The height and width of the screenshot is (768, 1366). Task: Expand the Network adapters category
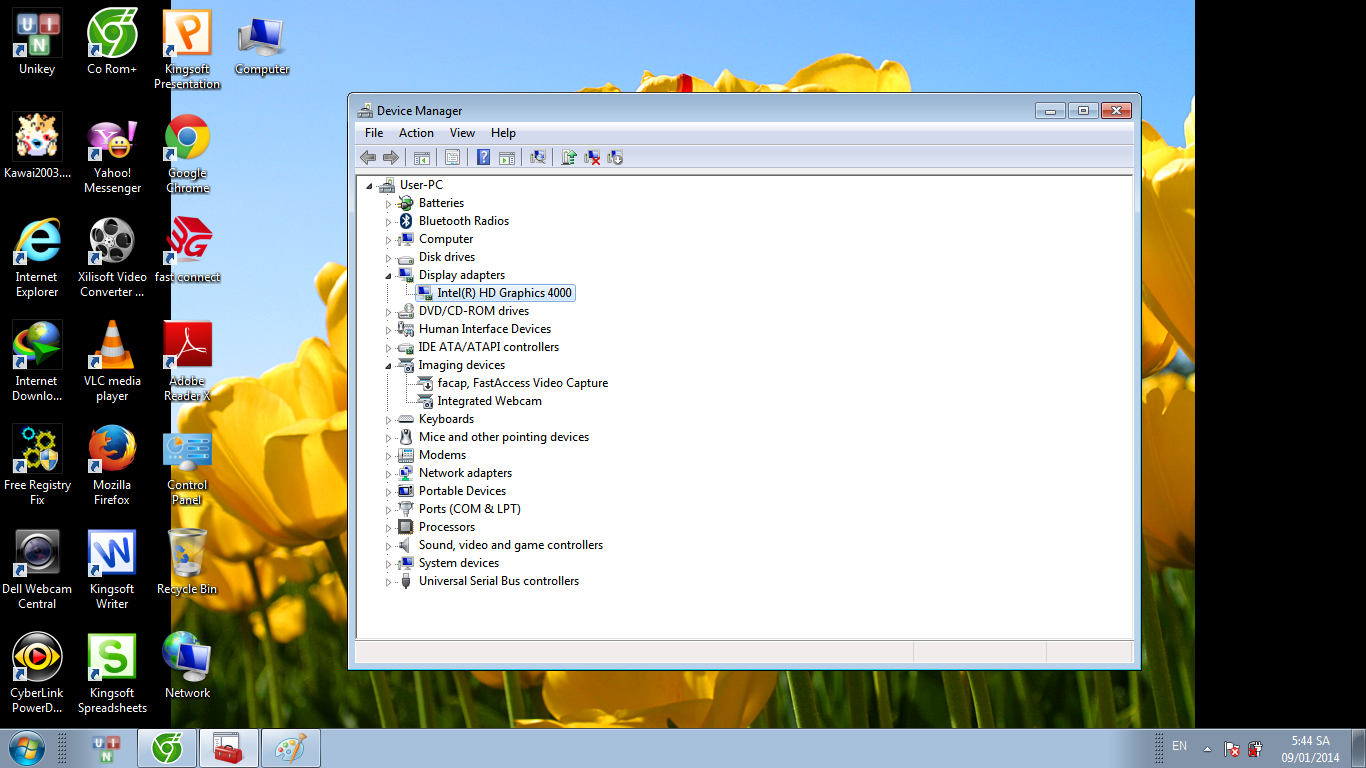(389, 474)
